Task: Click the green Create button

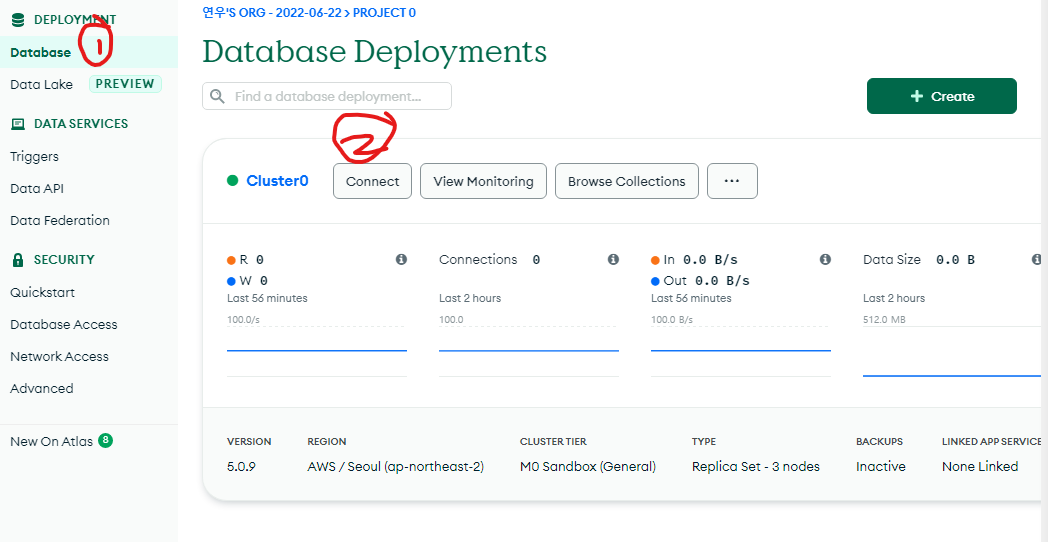Action: pyautogui.click(x=942, y=96)
